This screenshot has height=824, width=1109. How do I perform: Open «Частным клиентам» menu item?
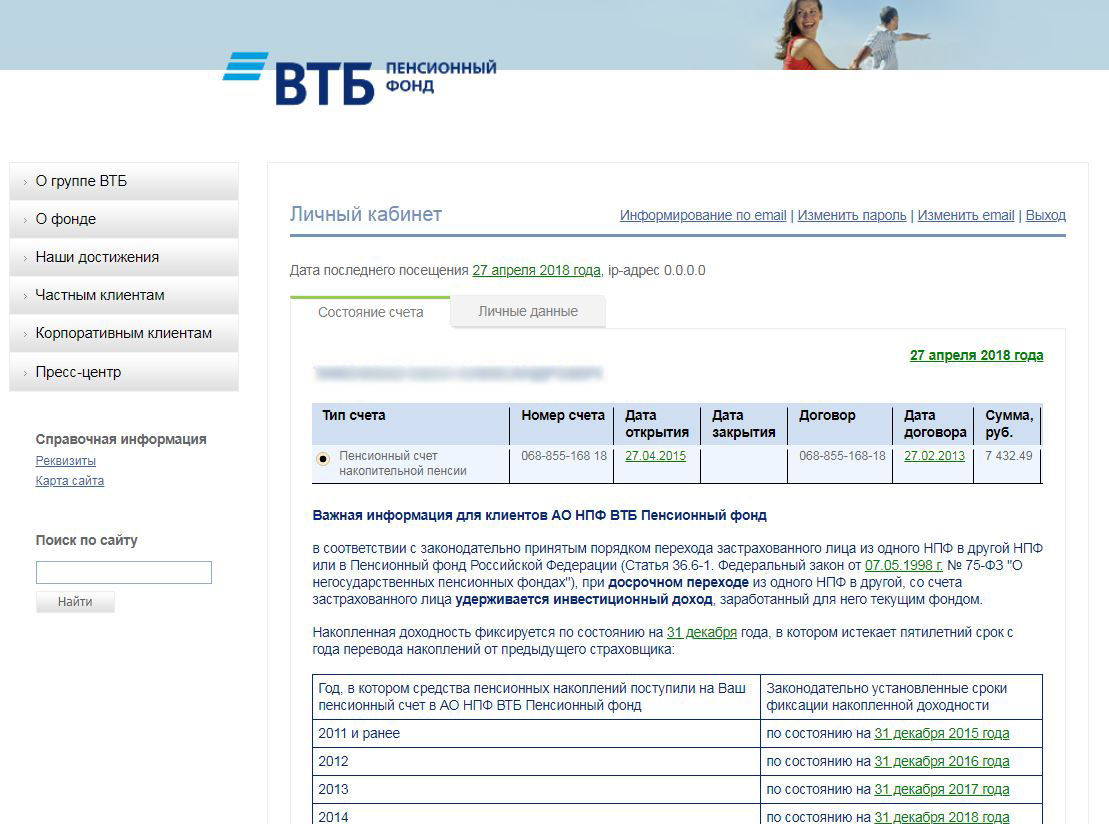tap(124, 296)
